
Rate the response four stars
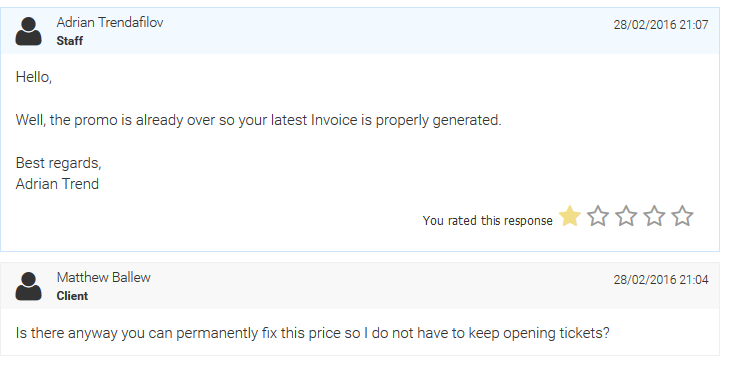click(655, 216)
